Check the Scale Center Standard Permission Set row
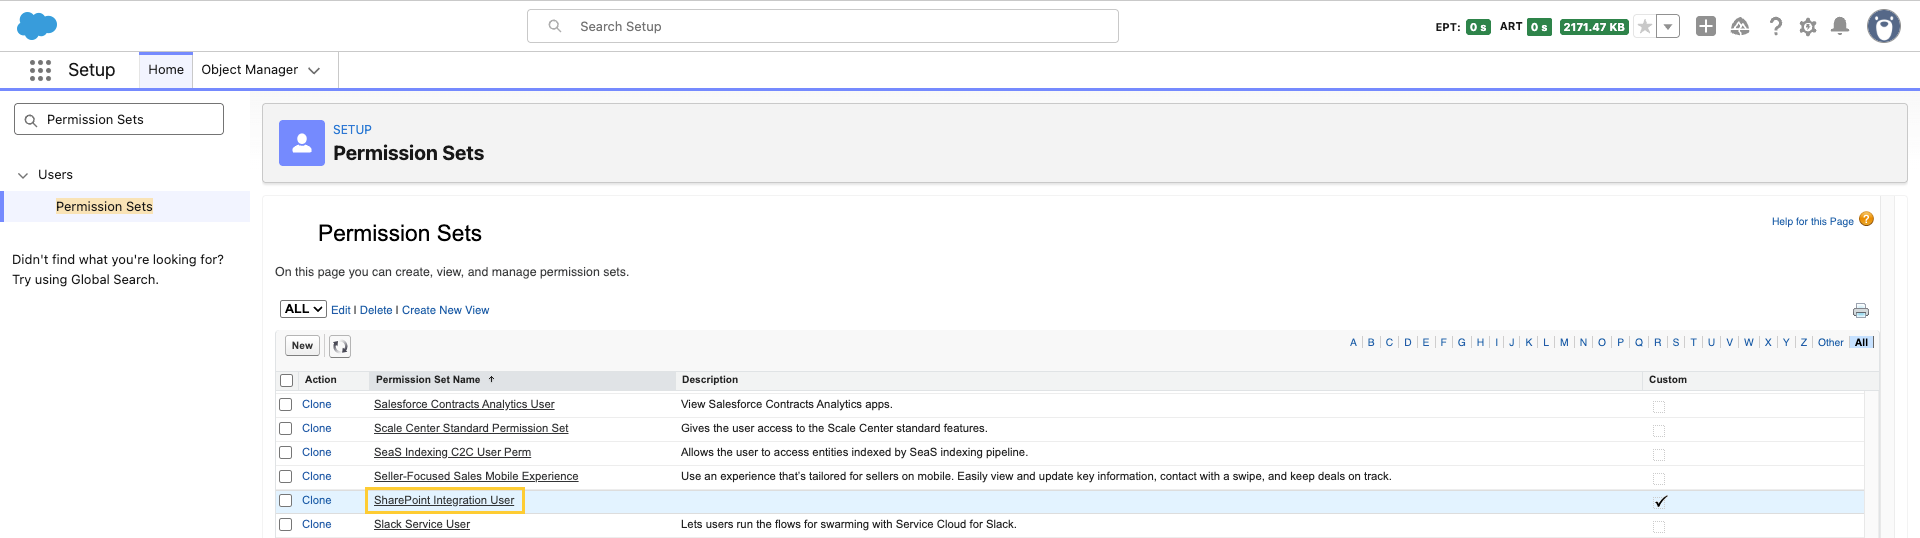 coord(286,429)
